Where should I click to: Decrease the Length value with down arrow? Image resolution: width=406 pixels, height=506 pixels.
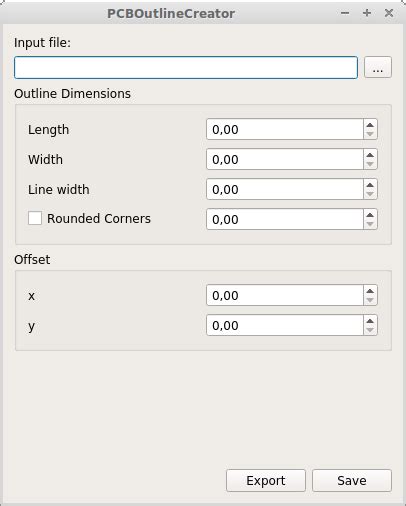point(370,134)
